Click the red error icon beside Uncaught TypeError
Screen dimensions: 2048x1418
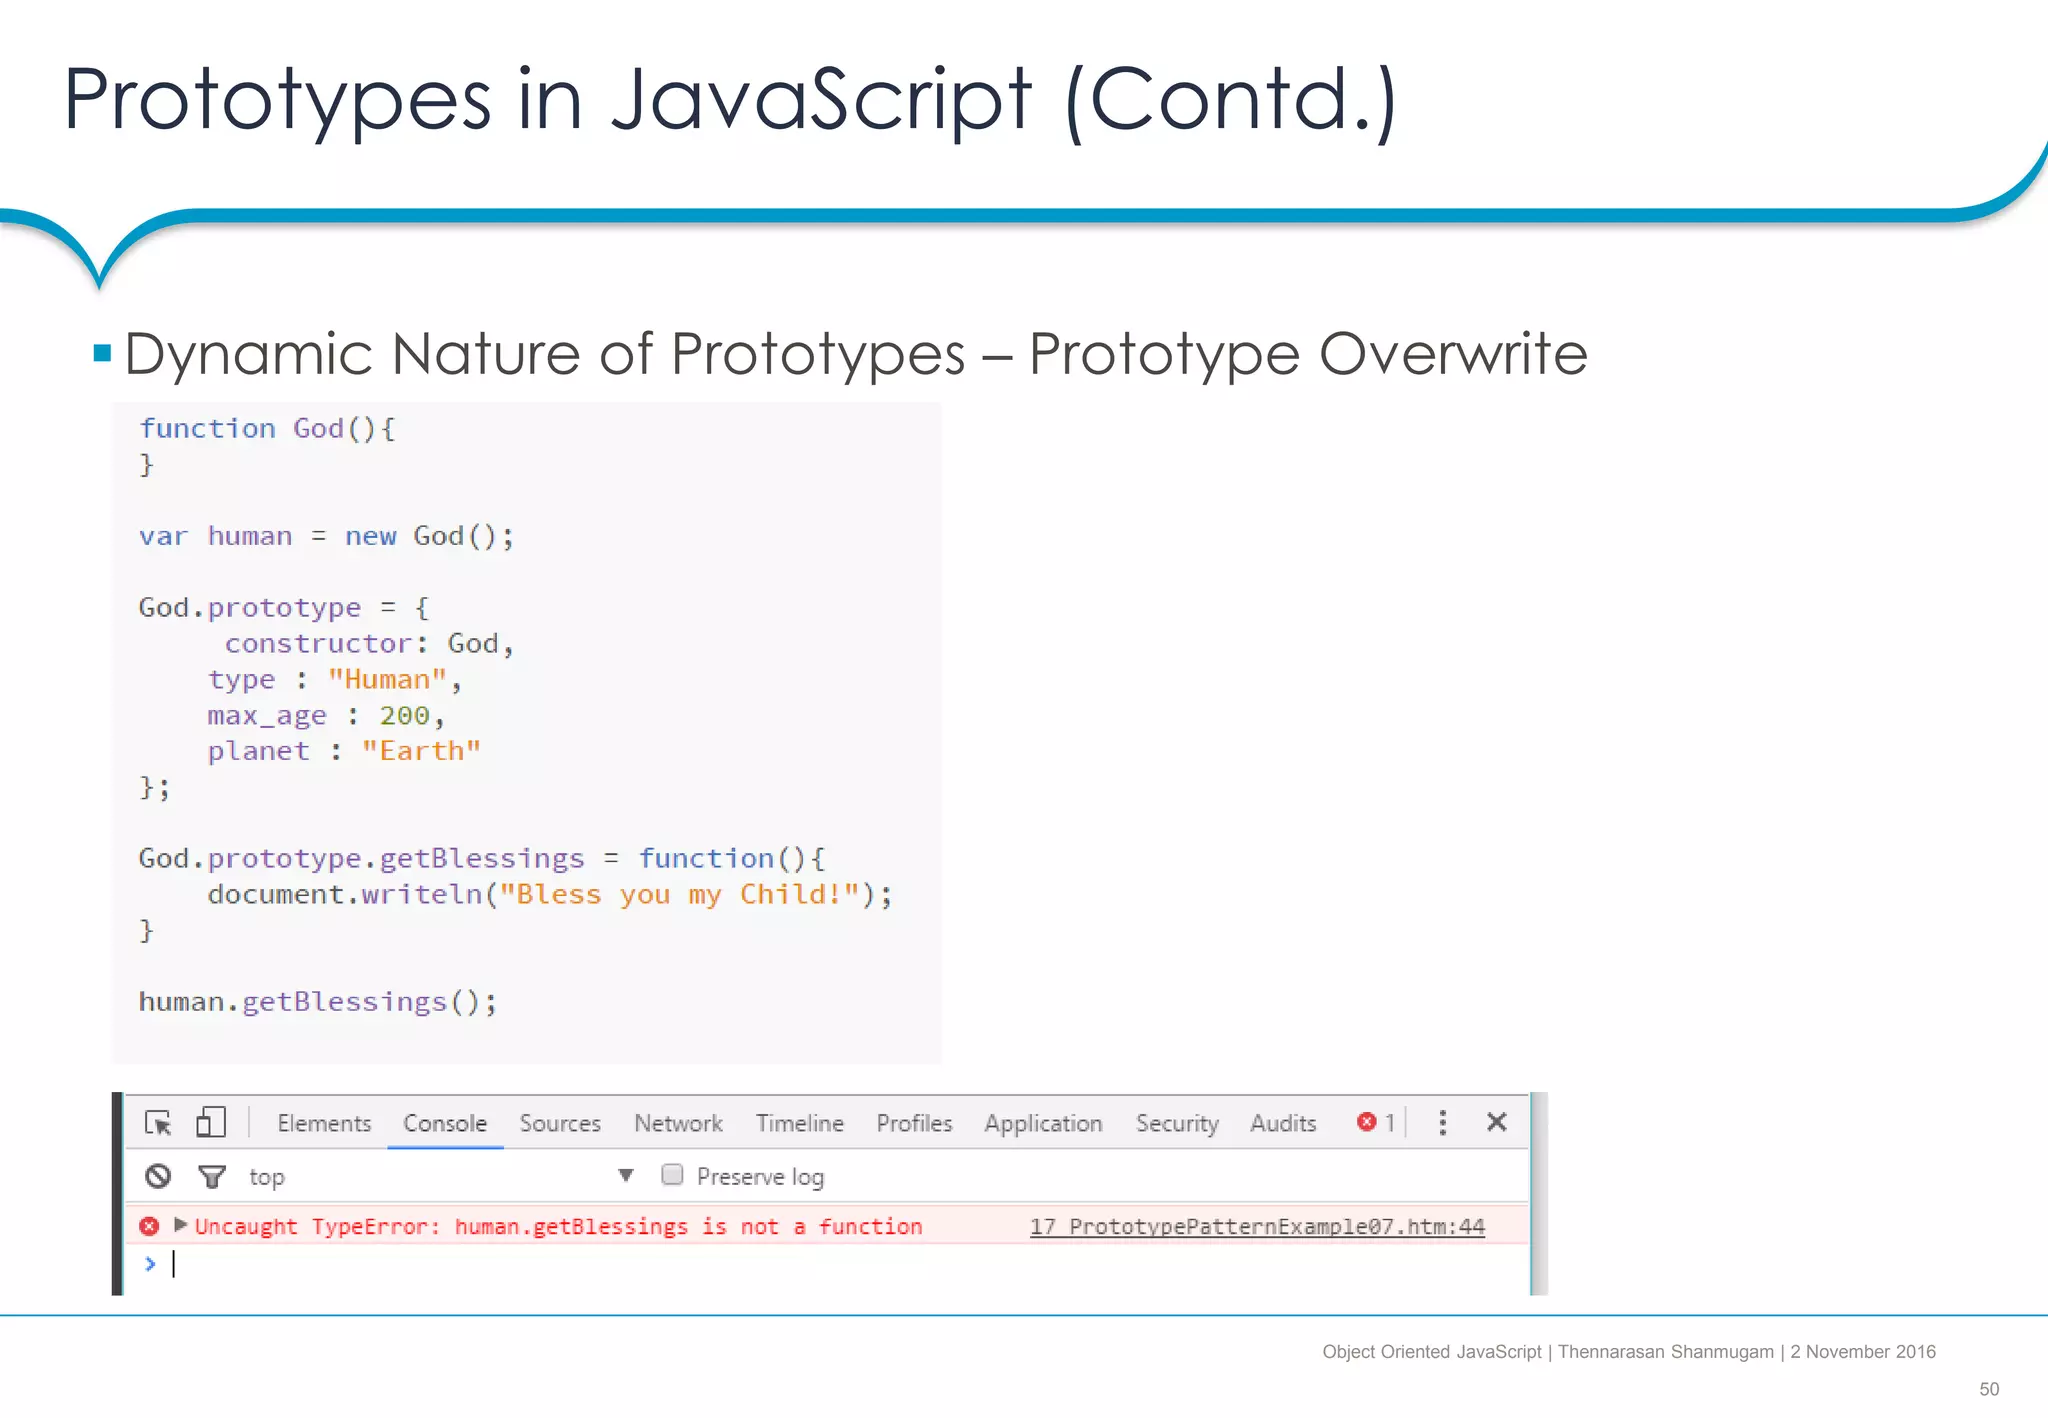(x=149, y=1226)
